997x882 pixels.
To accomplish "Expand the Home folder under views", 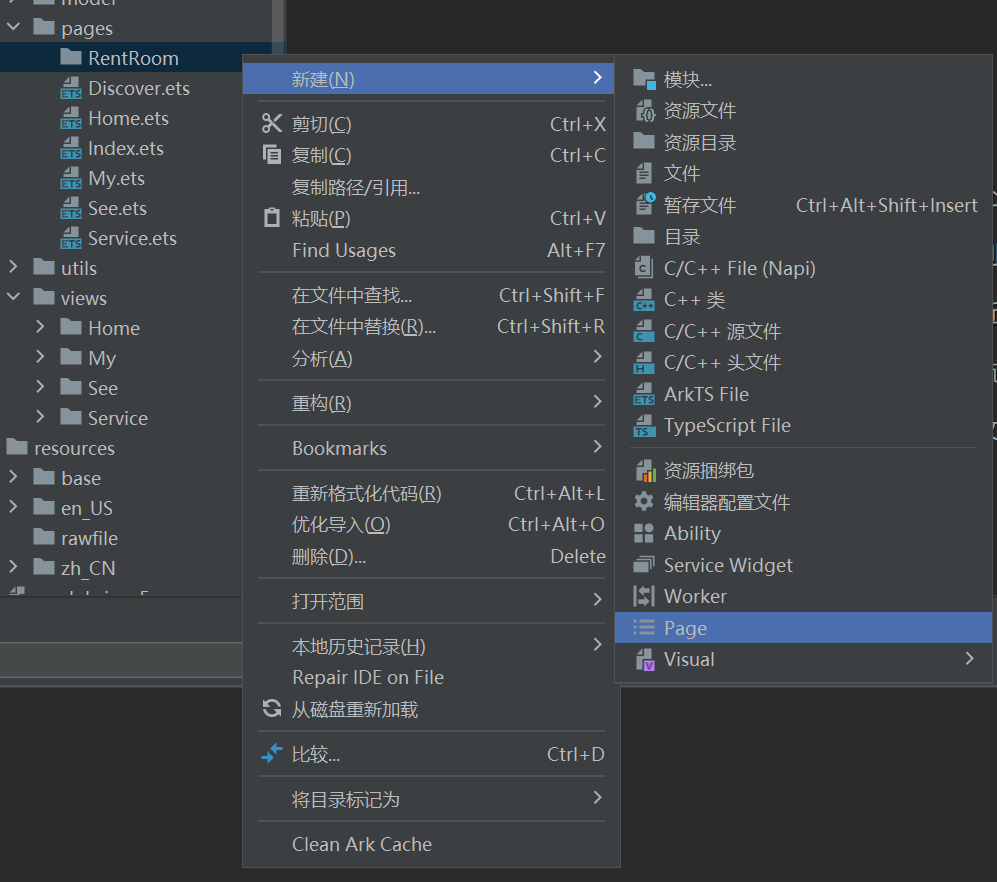I will tap(40, 326).
